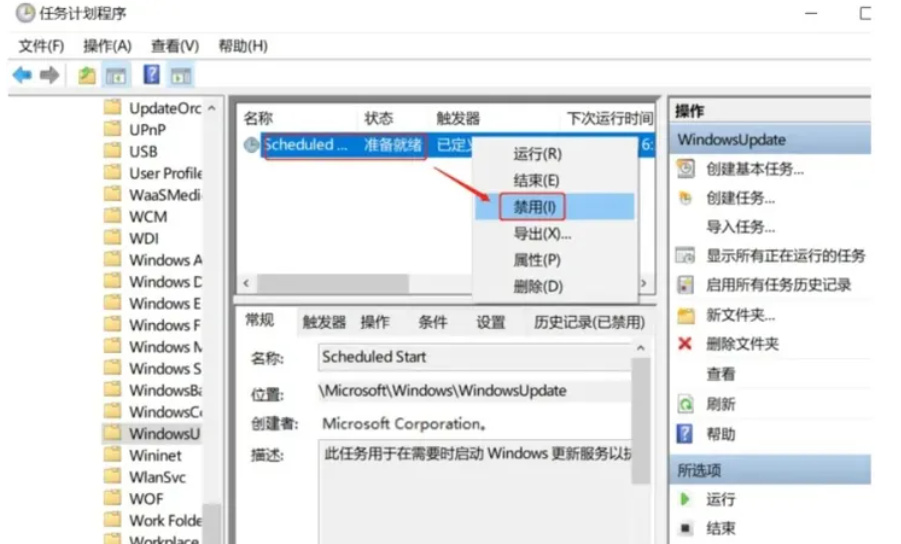Click the back arrow toolbar icon
This screenshot has width=901, height=544.
pyautogui.click(x=22, y=75)
